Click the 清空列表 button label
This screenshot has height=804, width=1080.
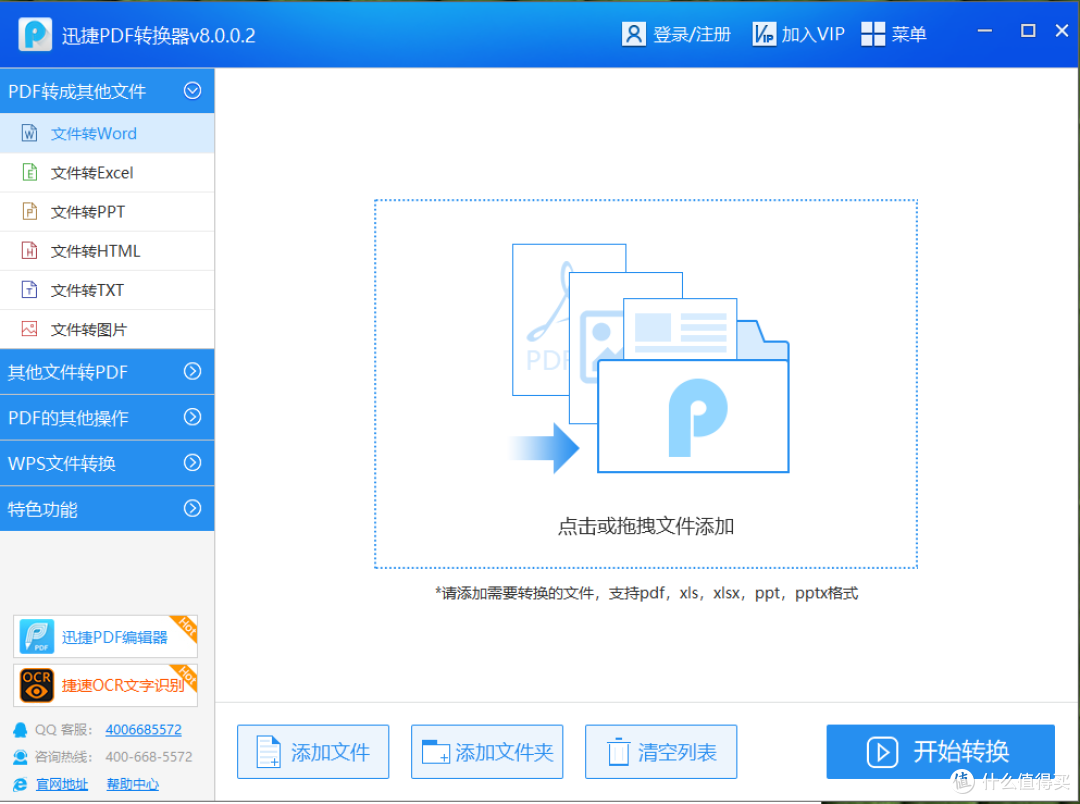pos(677,752)
